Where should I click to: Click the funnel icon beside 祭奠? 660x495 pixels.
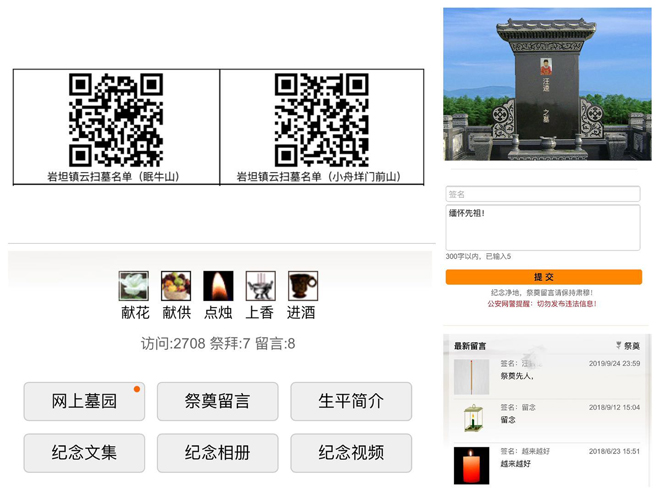point(618,345)
